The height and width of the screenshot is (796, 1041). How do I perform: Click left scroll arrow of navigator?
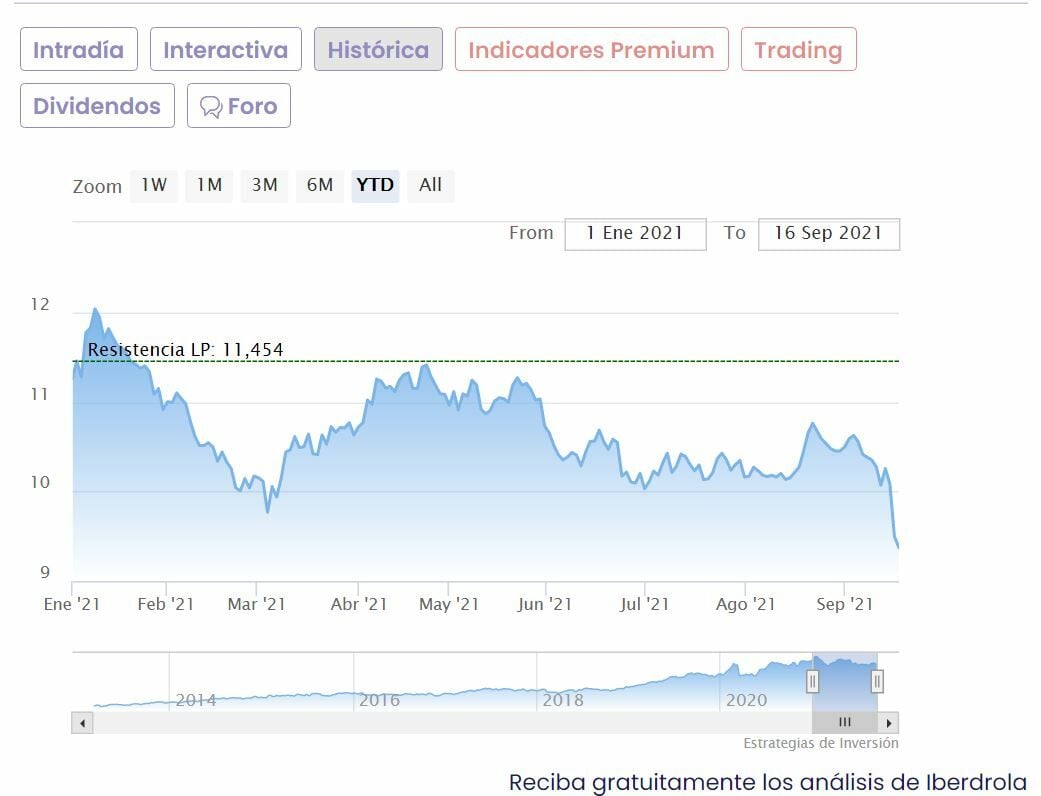[x=83, y=722]
